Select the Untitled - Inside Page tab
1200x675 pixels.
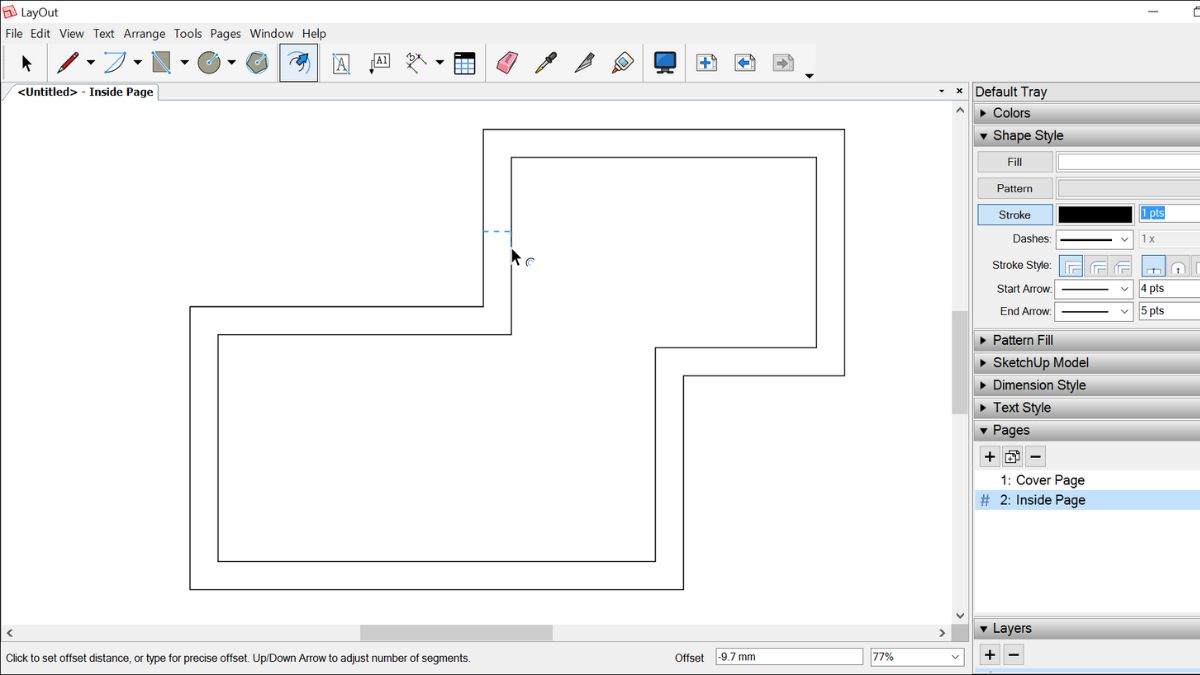(x=84, y=92)
